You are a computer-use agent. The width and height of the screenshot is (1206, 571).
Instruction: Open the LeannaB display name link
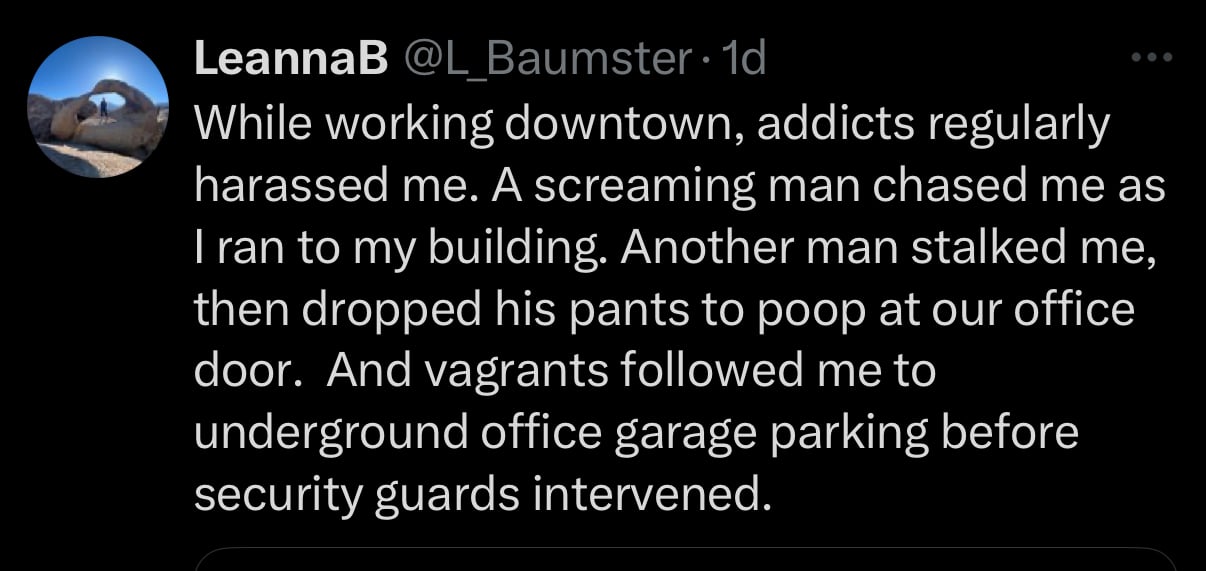click(290, 62)
